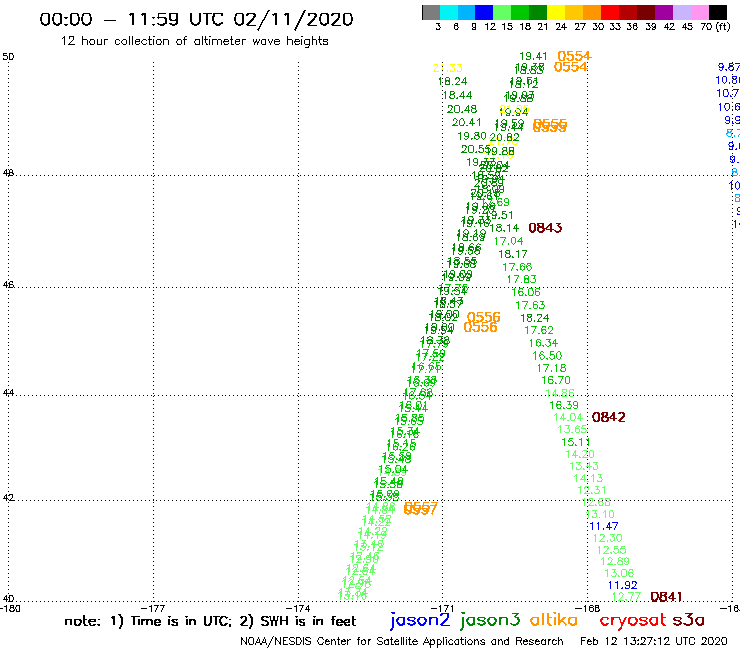Image resolution: width=740 pixels, height=650 pixels.
Task: Click the black swatch at the legend's end
Action: coord(717,12)
